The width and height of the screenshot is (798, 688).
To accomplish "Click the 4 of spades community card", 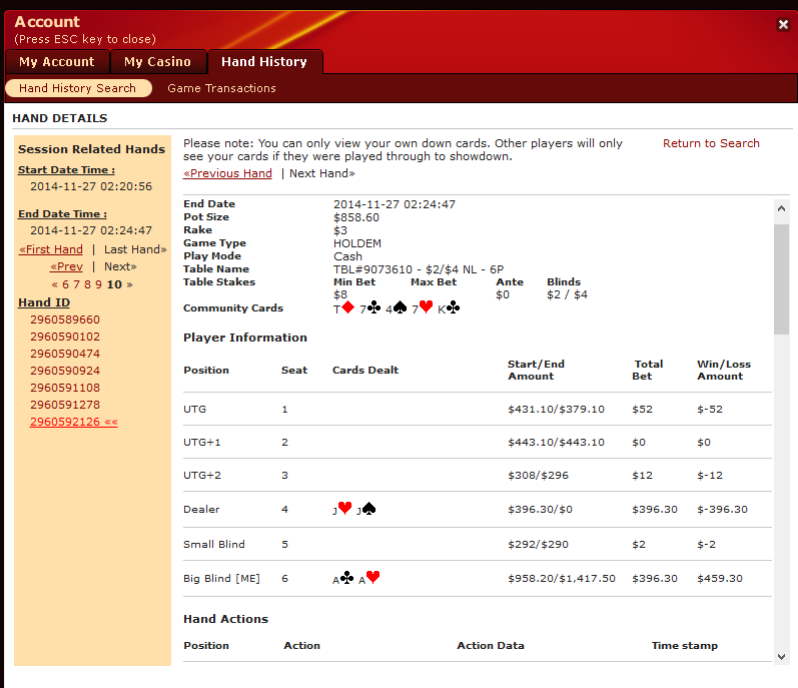I will click(396, 308).
